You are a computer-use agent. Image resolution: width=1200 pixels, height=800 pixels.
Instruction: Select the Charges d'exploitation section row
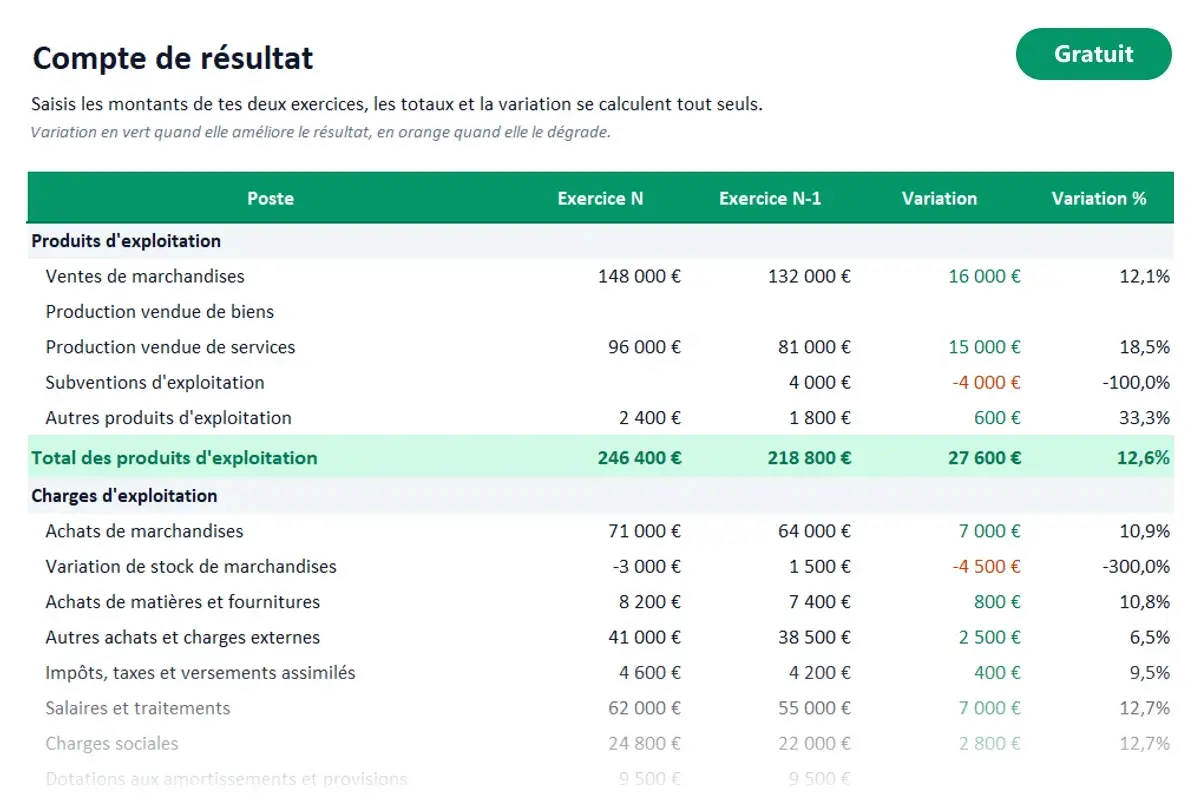pos(600,496)
